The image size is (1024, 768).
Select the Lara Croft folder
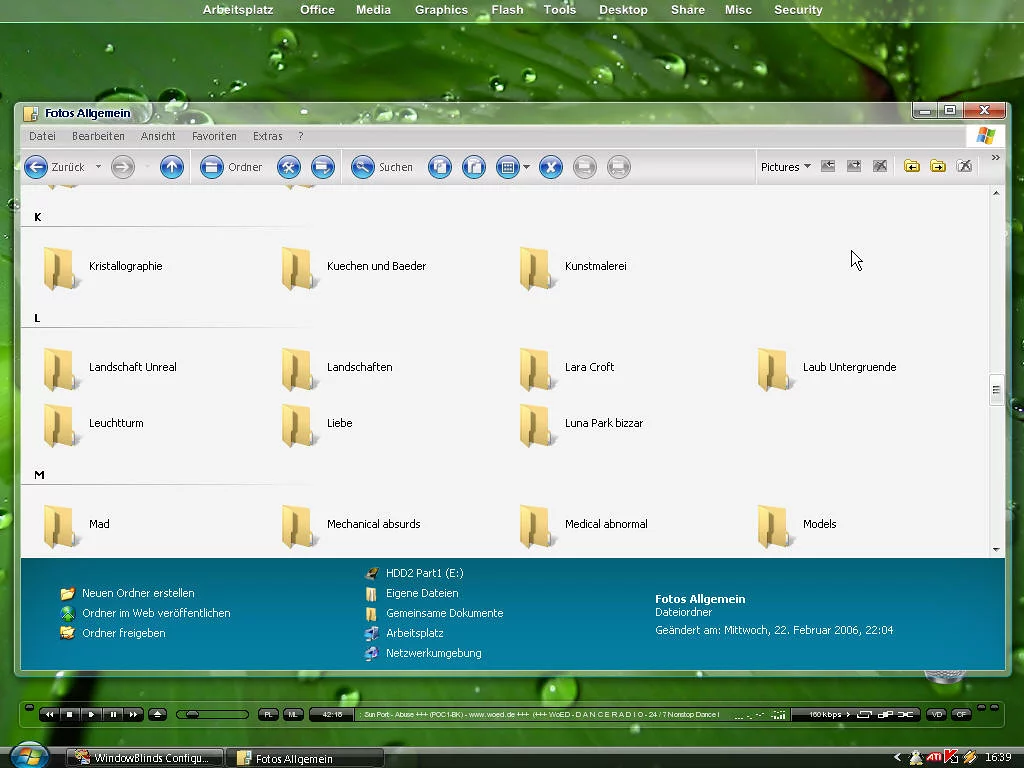pos(589,367)
